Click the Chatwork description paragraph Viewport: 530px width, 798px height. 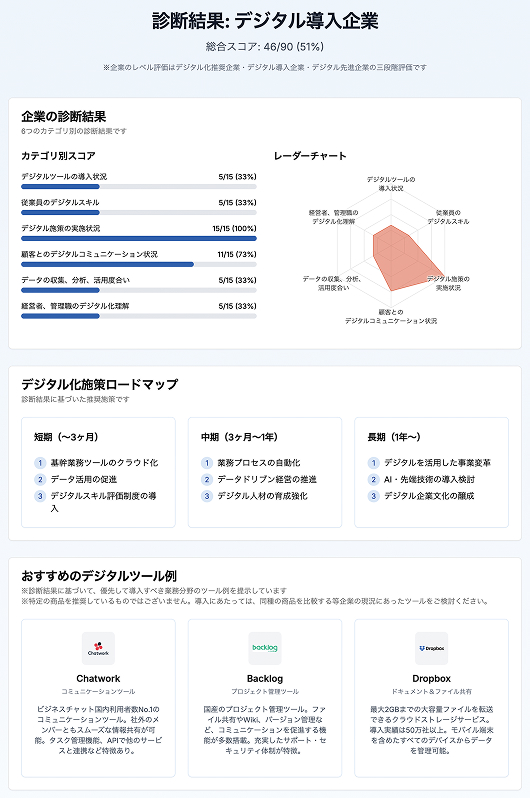pos(98,730)
